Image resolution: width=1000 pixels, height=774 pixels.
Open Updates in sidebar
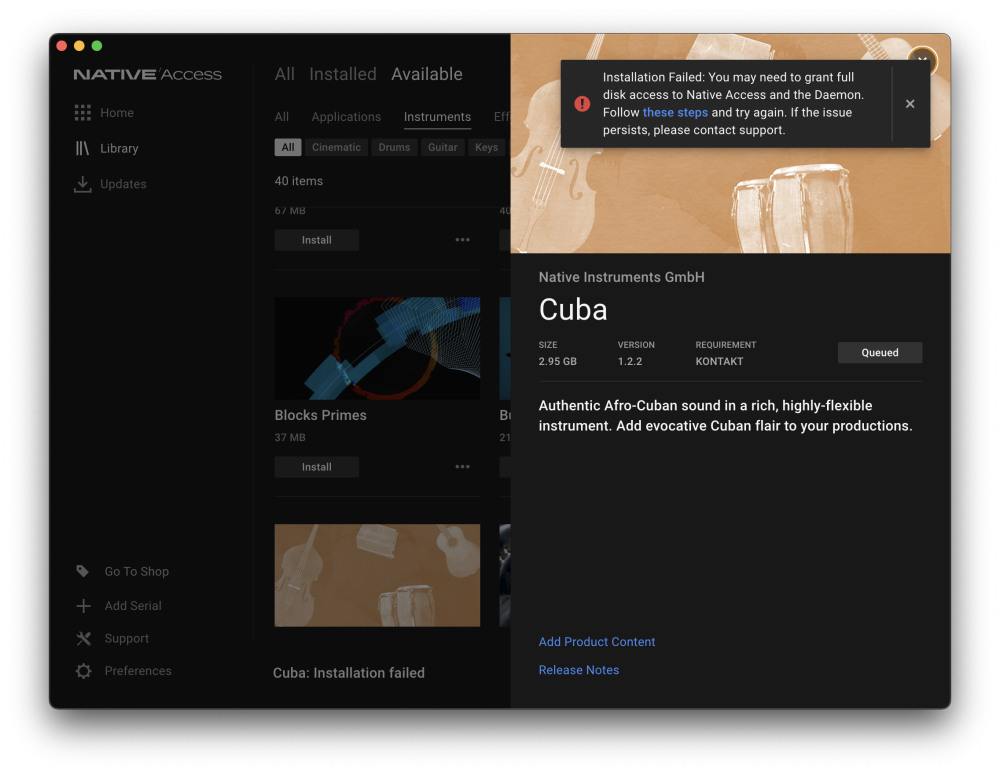click(123, 184)
